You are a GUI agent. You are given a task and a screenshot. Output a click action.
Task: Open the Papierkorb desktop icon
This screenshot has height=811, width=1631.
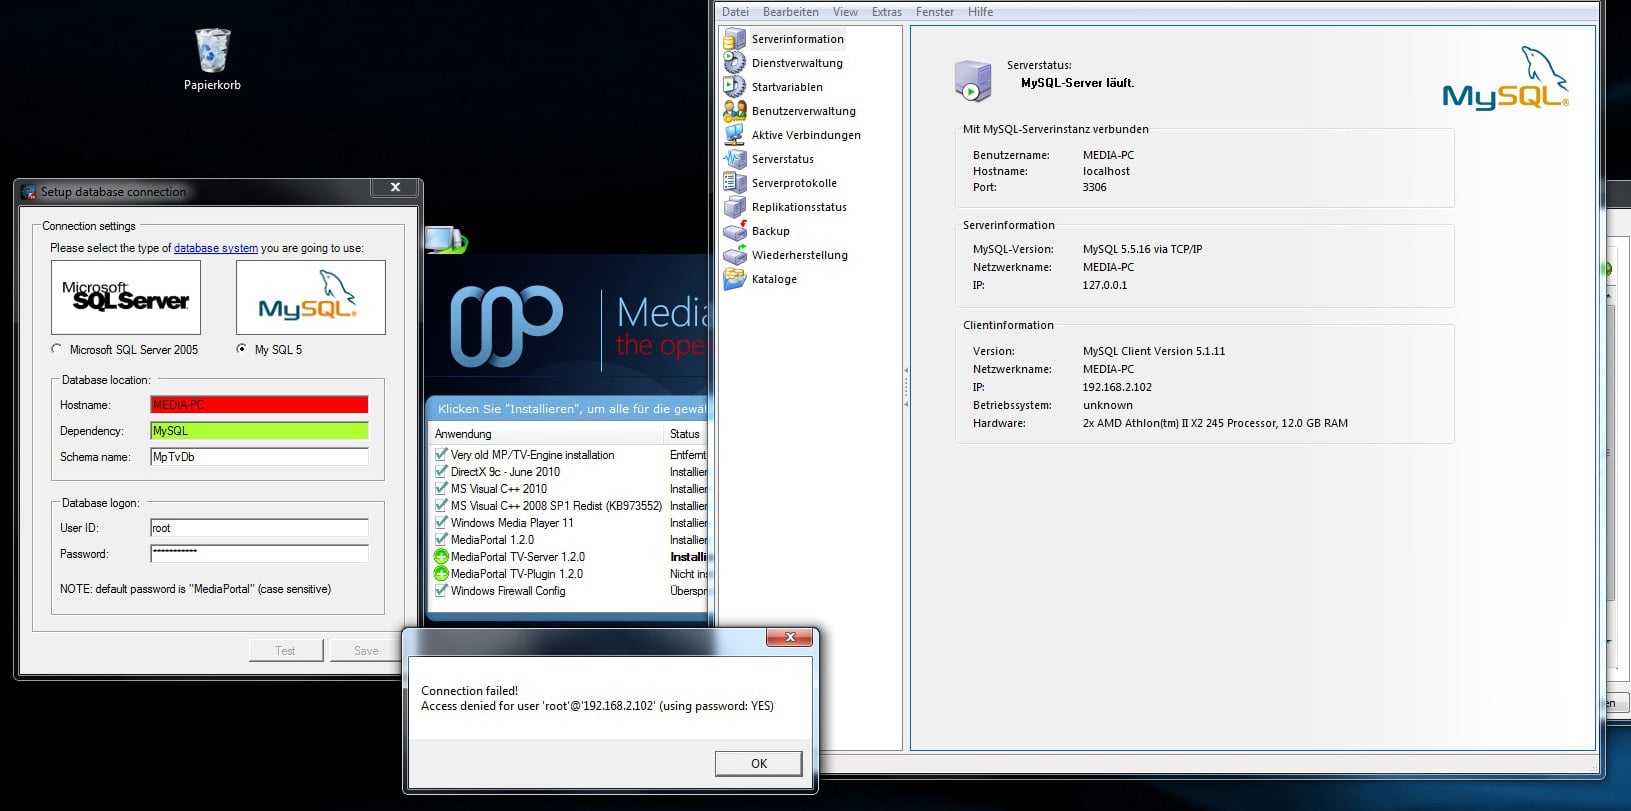pos(212,52)
